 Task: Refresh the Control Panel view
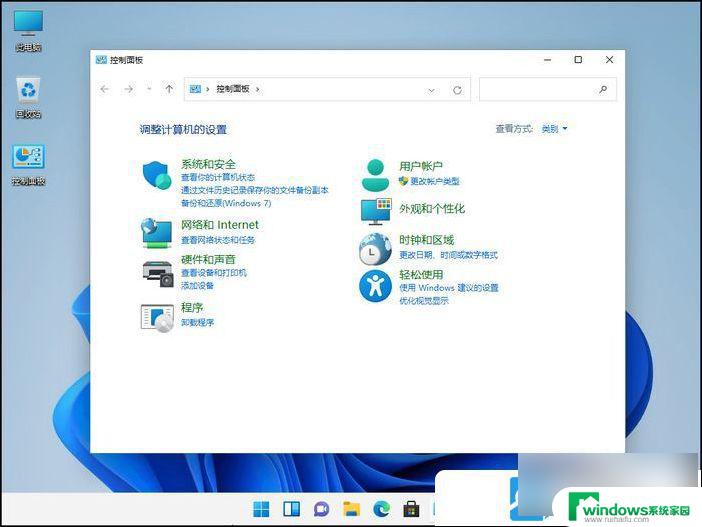(x=457, y=90)
